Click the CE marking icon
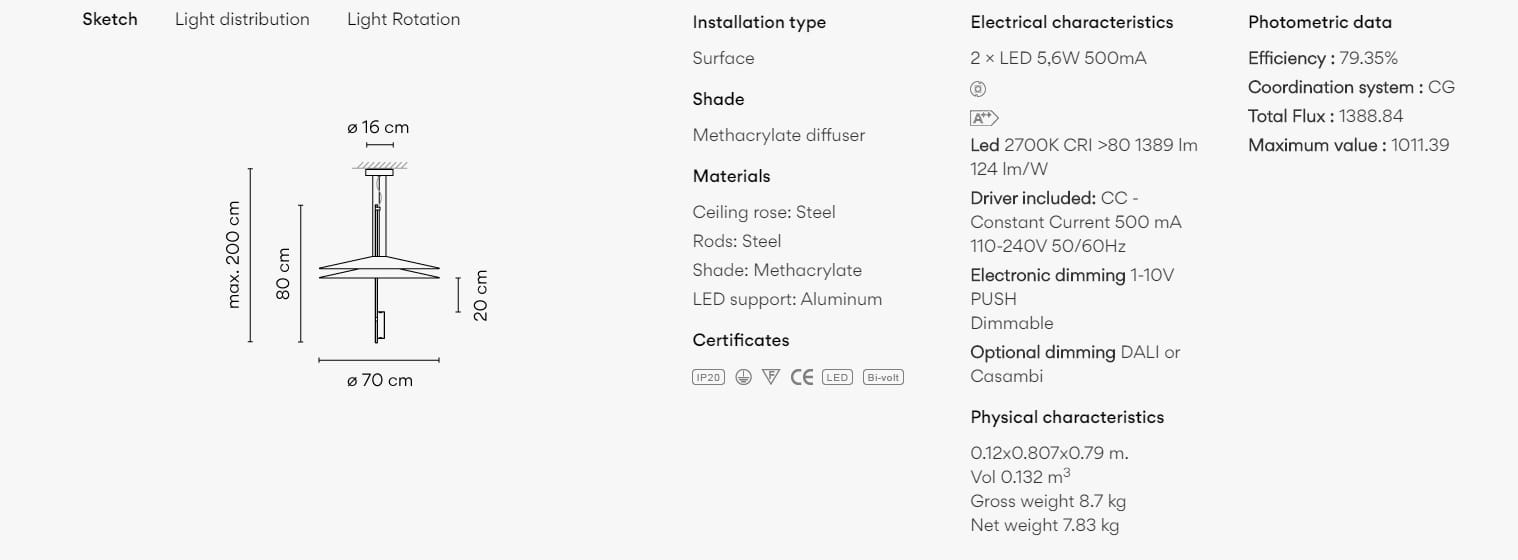 pyautogui.click(x=801, y=377)
